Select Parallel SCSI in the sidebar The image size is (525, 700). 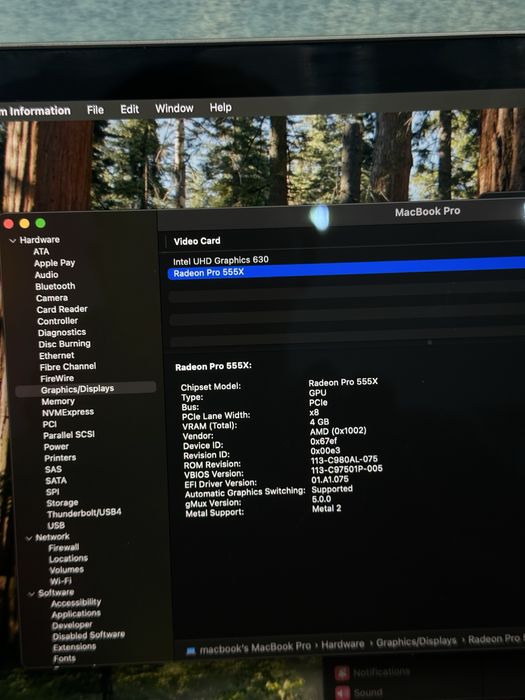tap(69, 435)
